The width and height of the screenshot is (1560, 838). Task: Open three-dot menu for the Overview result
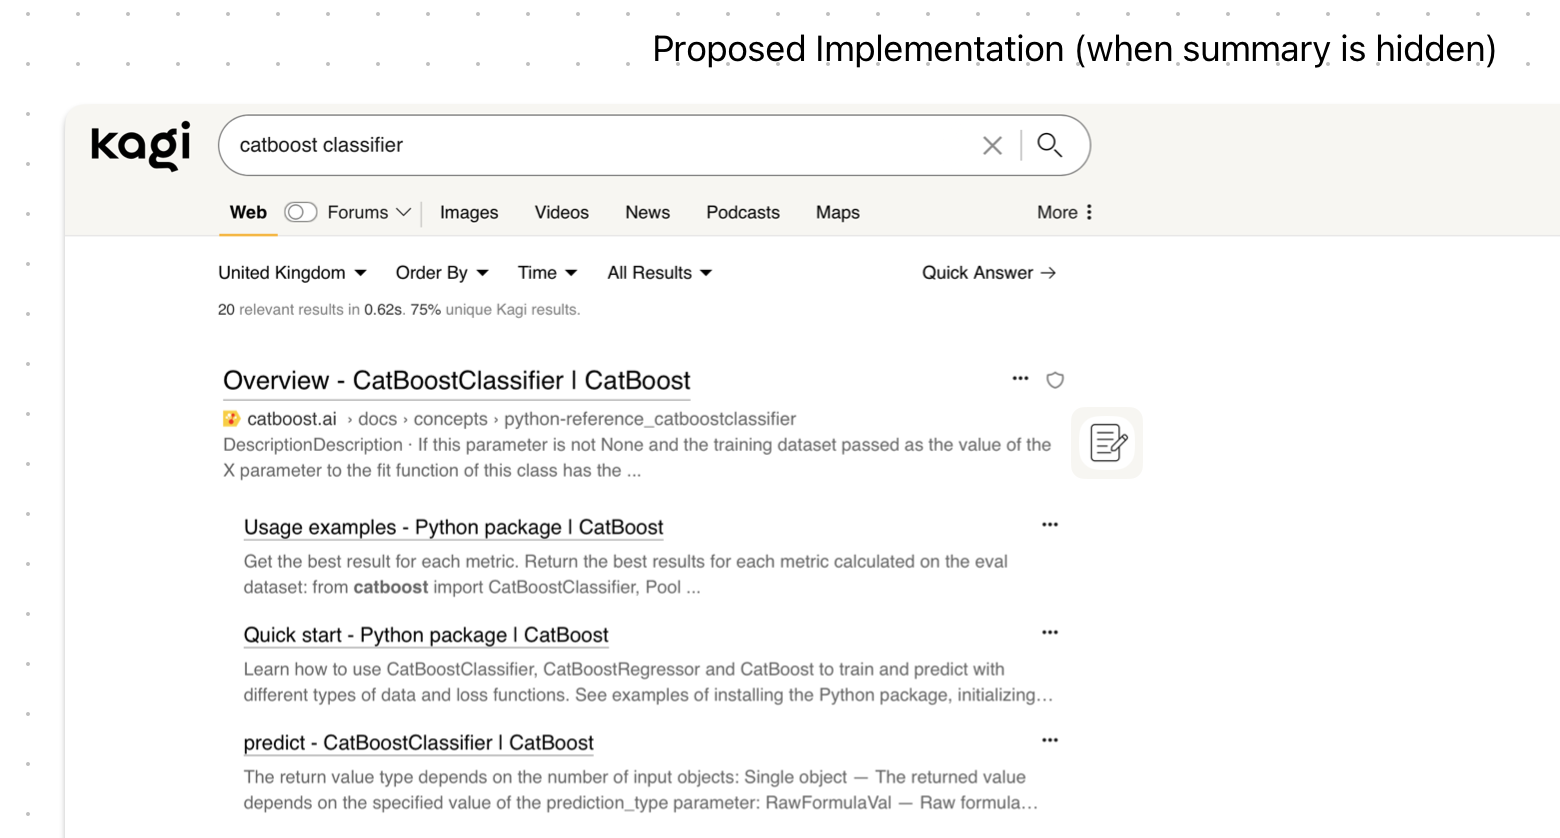(x=1020, y=379)
